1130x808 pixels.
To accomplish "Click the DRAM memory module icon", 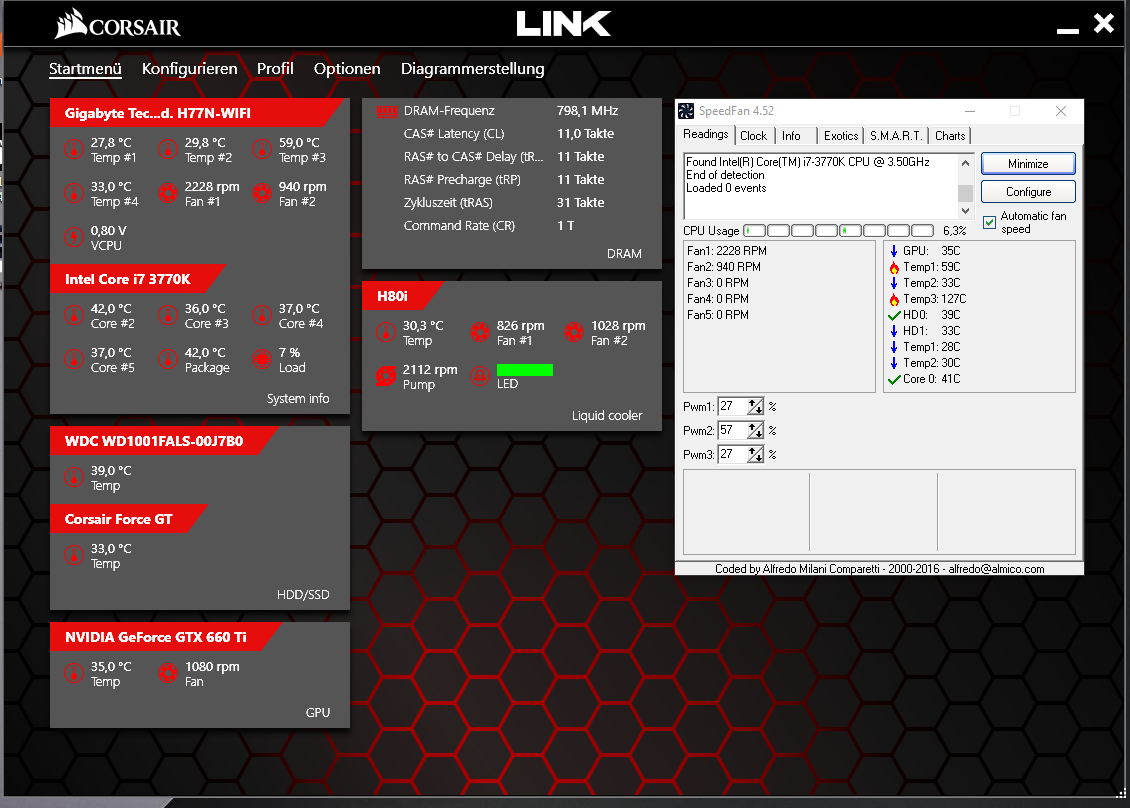I will (x=388, y=112).
